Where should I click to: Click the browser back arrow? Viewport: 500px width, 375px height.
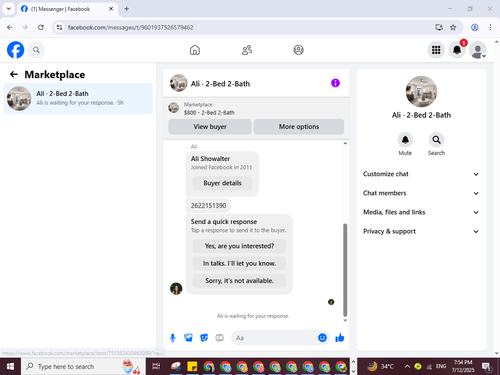coord(10,27)
